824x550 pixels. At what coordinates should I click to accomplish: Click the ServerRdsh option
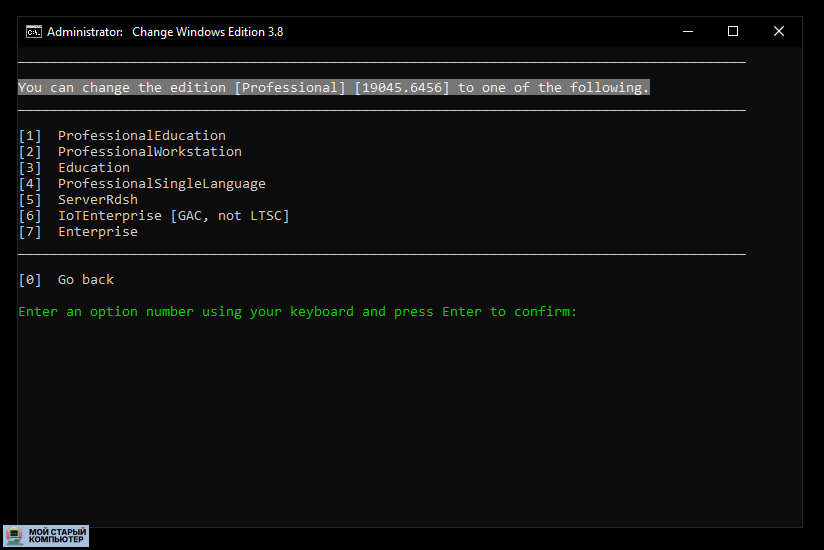click(x=97, y=199)
